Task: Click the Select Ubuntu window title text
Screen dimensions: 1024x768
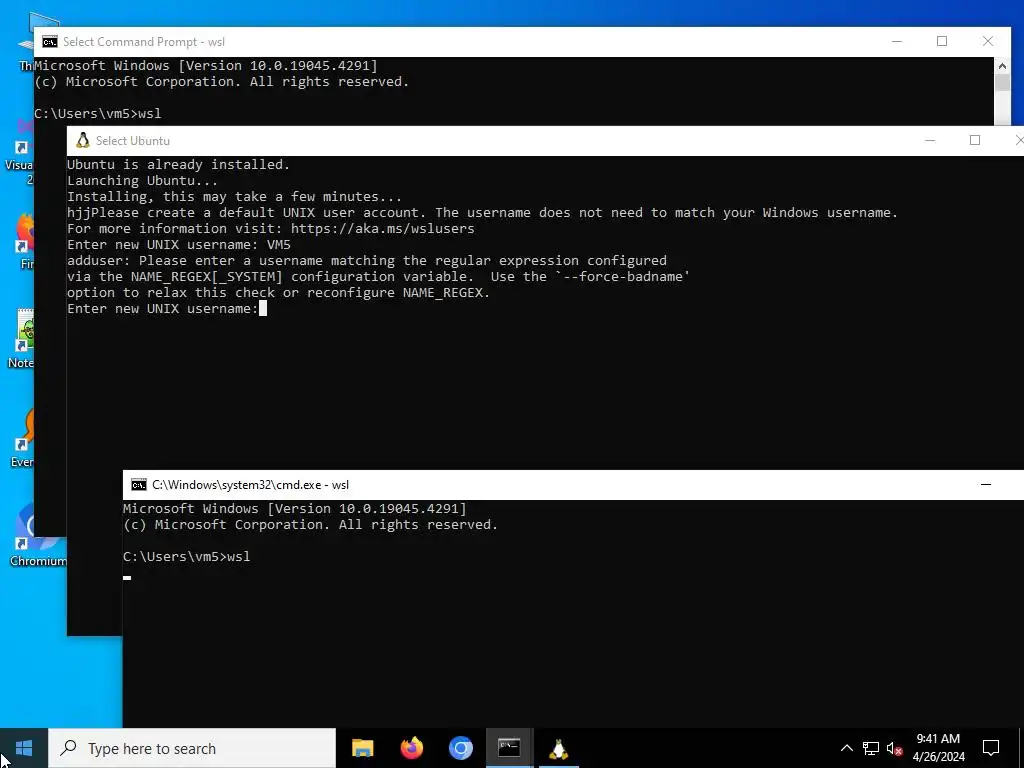Action: (x=133, y=140)
